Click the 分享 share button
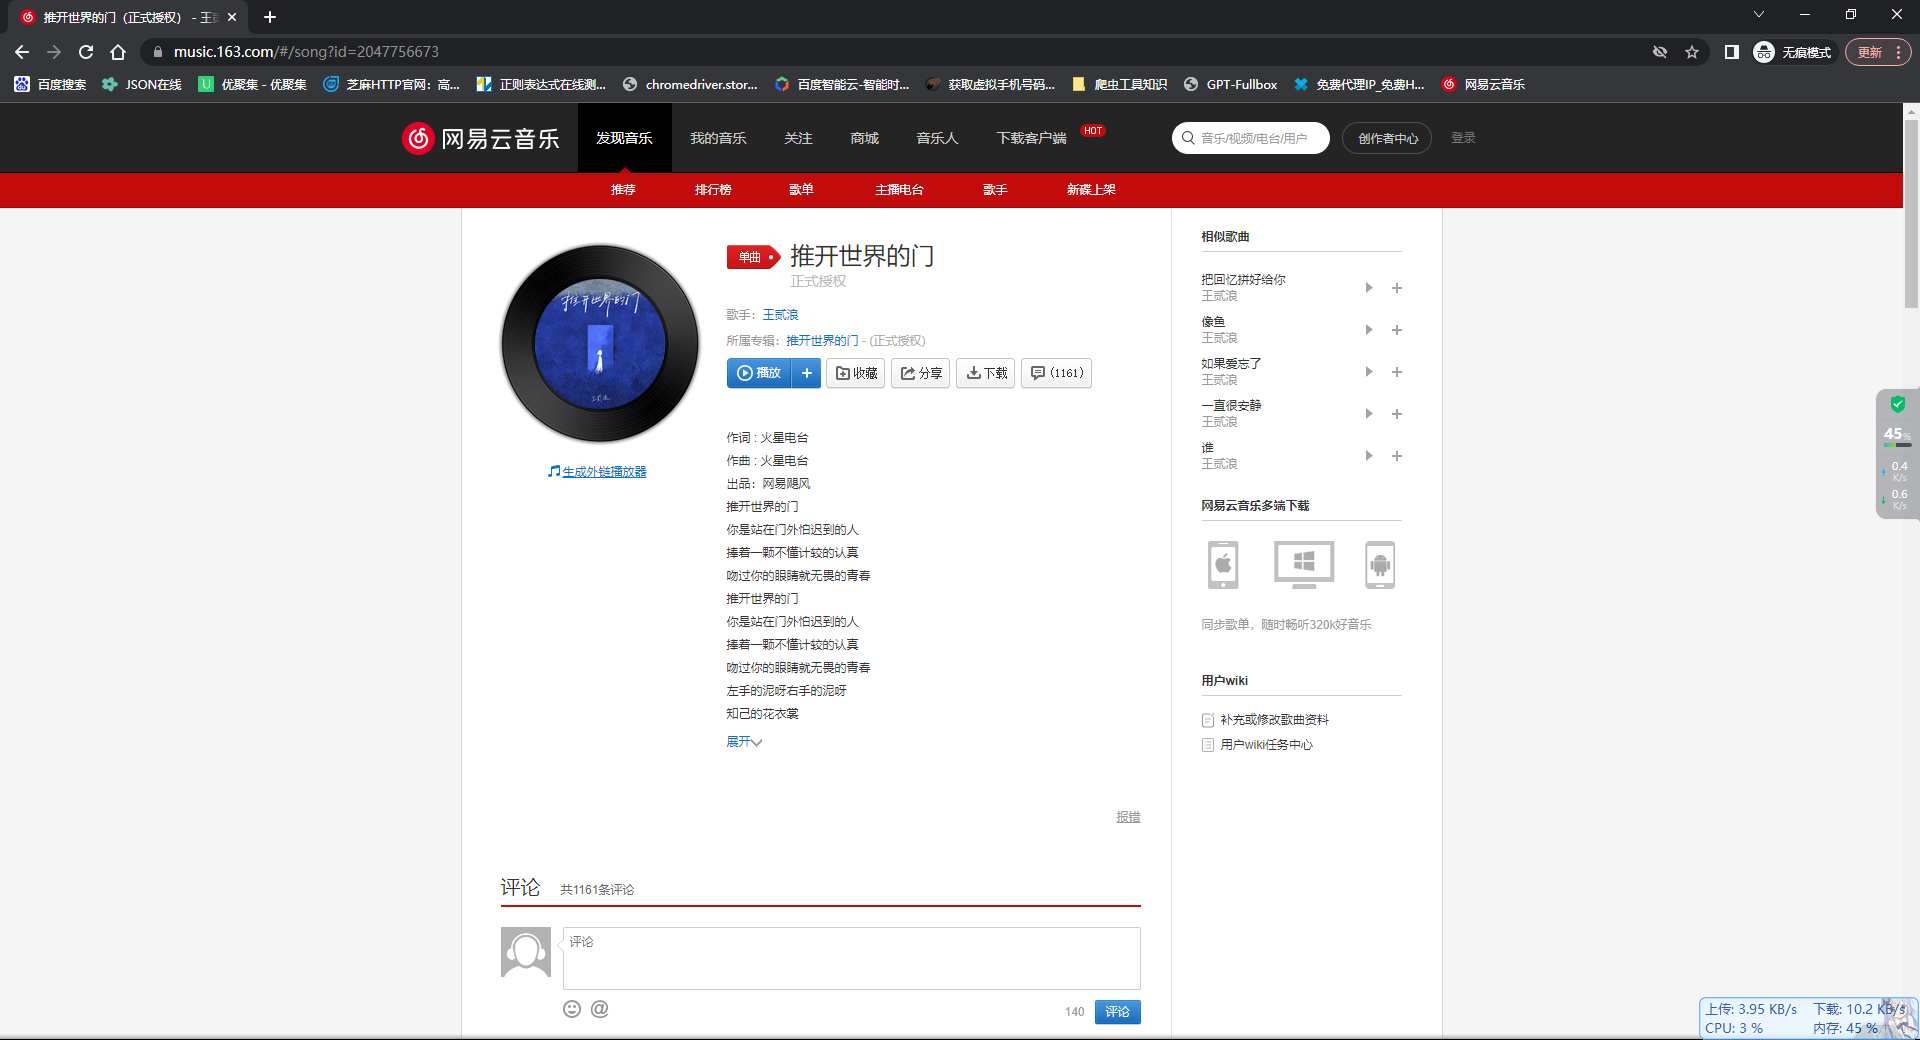 [921, 373]
